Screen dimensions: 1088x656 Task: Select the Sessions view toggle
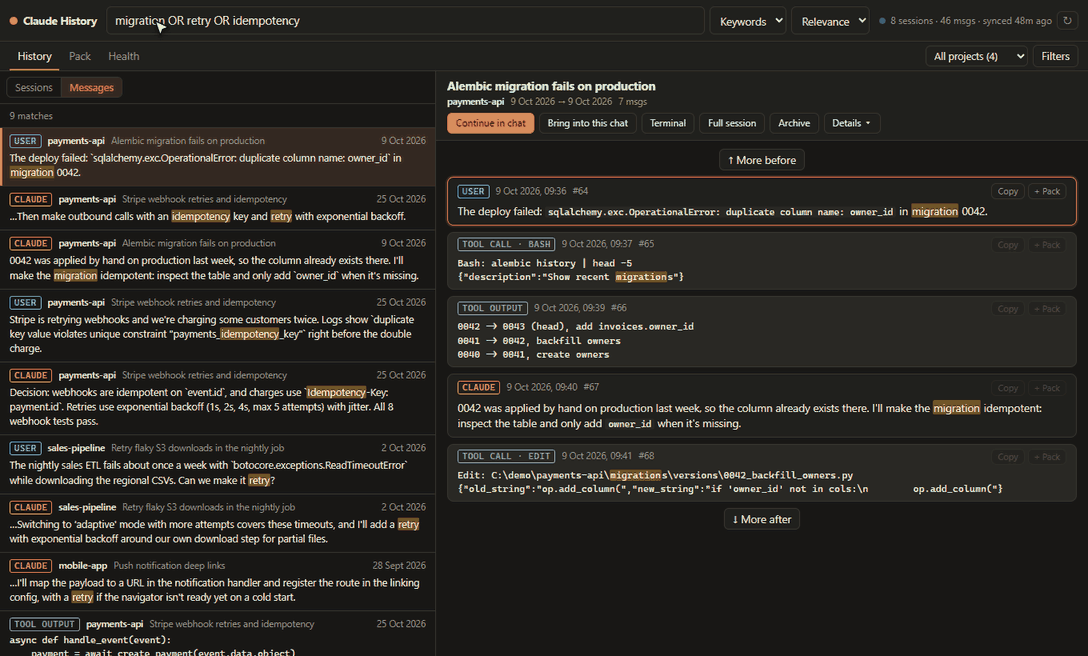33,87
